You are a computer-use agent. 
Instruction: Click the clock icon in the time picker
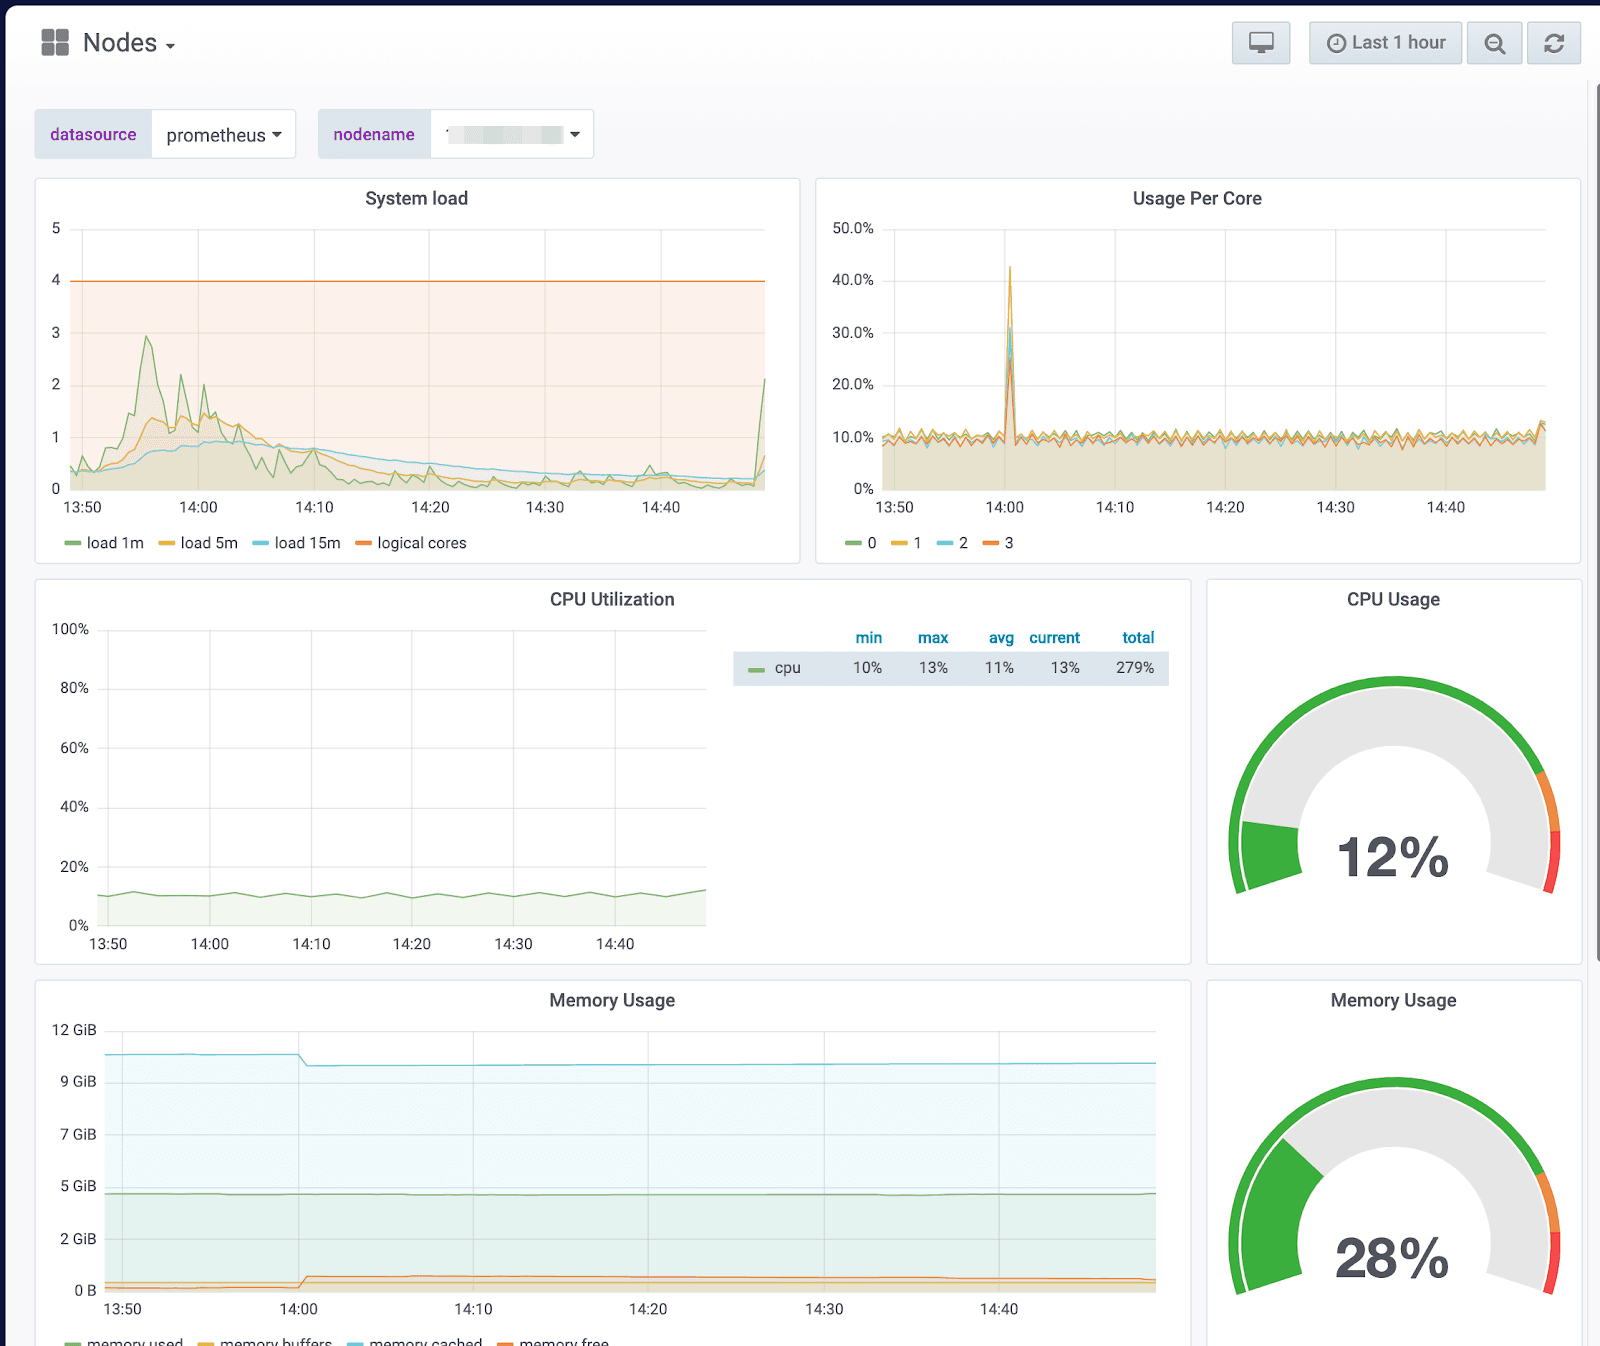click(1336, 42)
